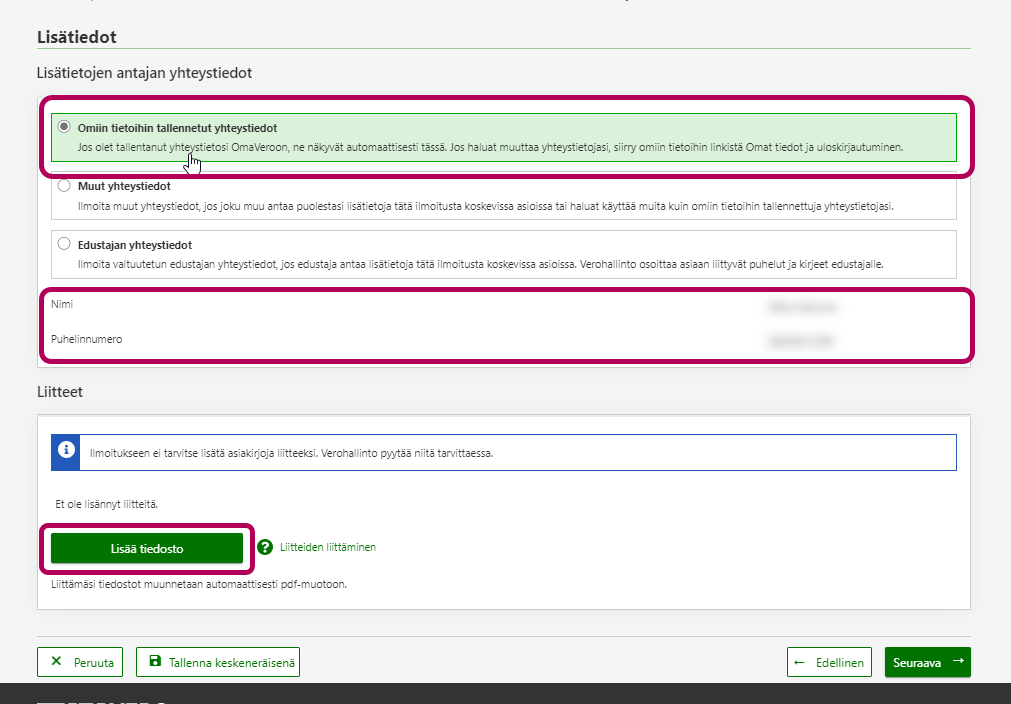Click the Lisätiedot section heading
The width and height of the screenshot is (1011, 704).
coord(77,37)
